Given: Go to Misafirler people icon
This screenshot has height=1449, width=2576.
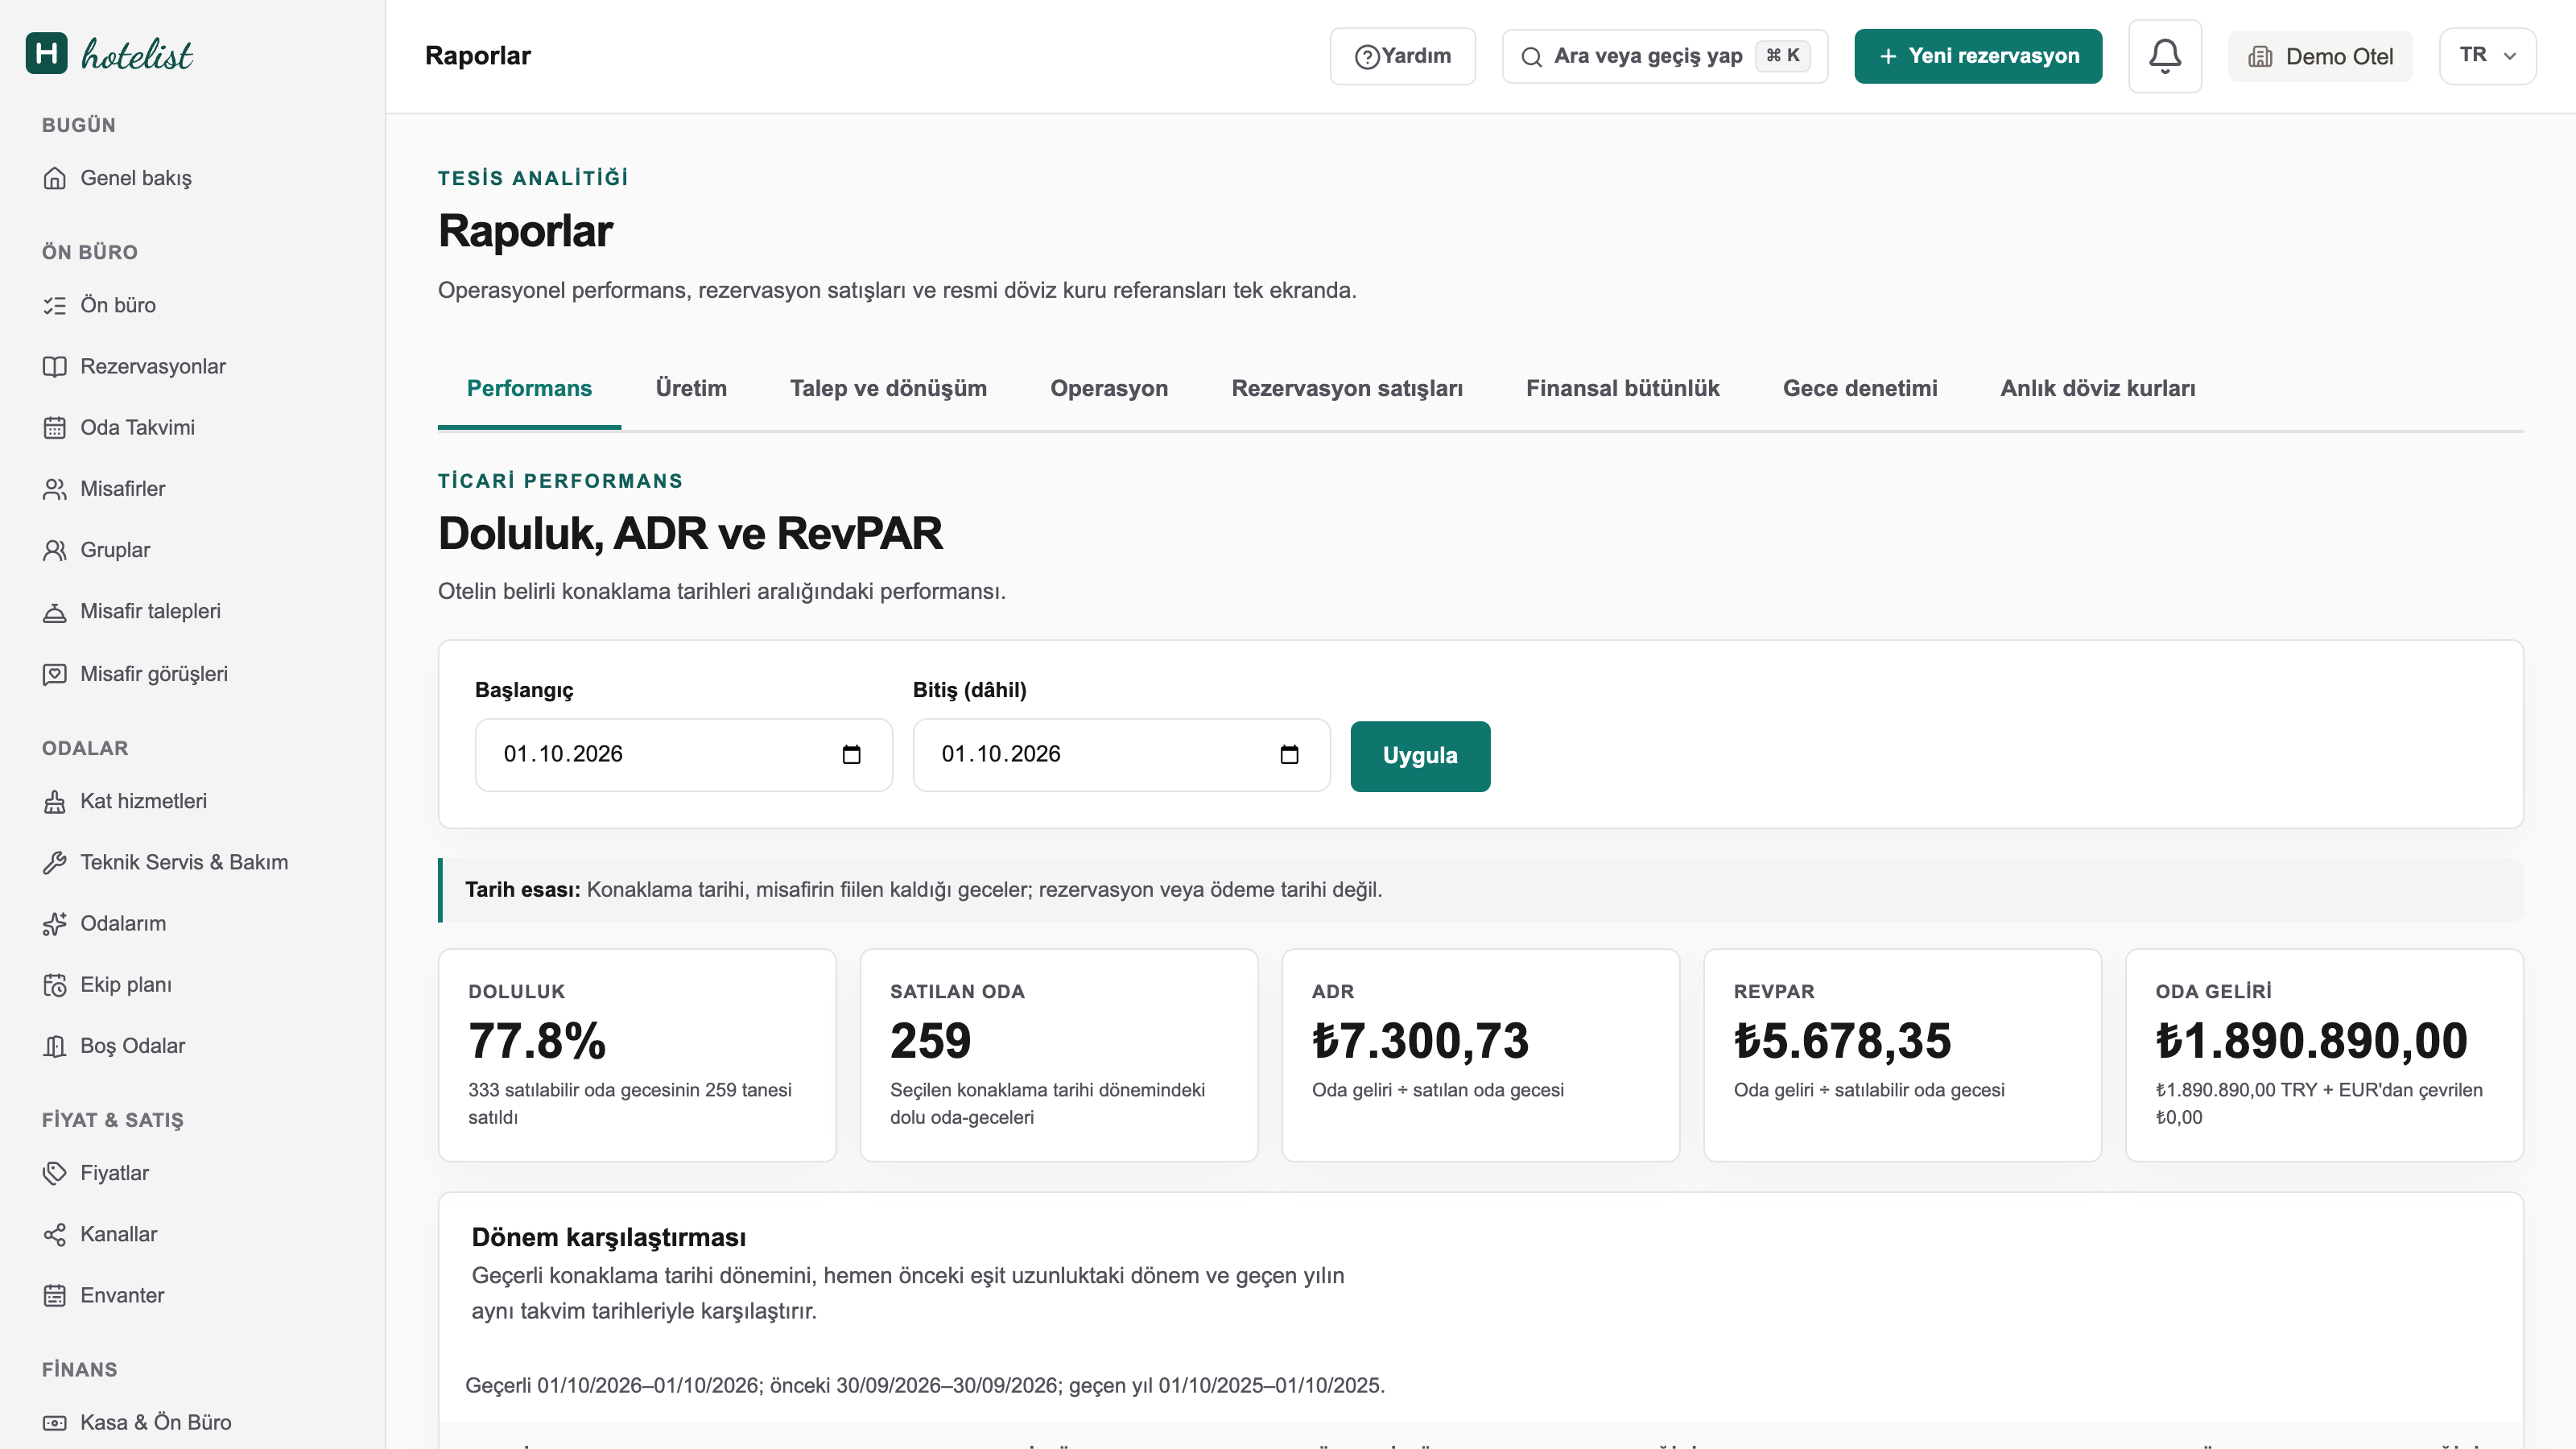Looking at the screenshot, I should [x=54, y=489].
